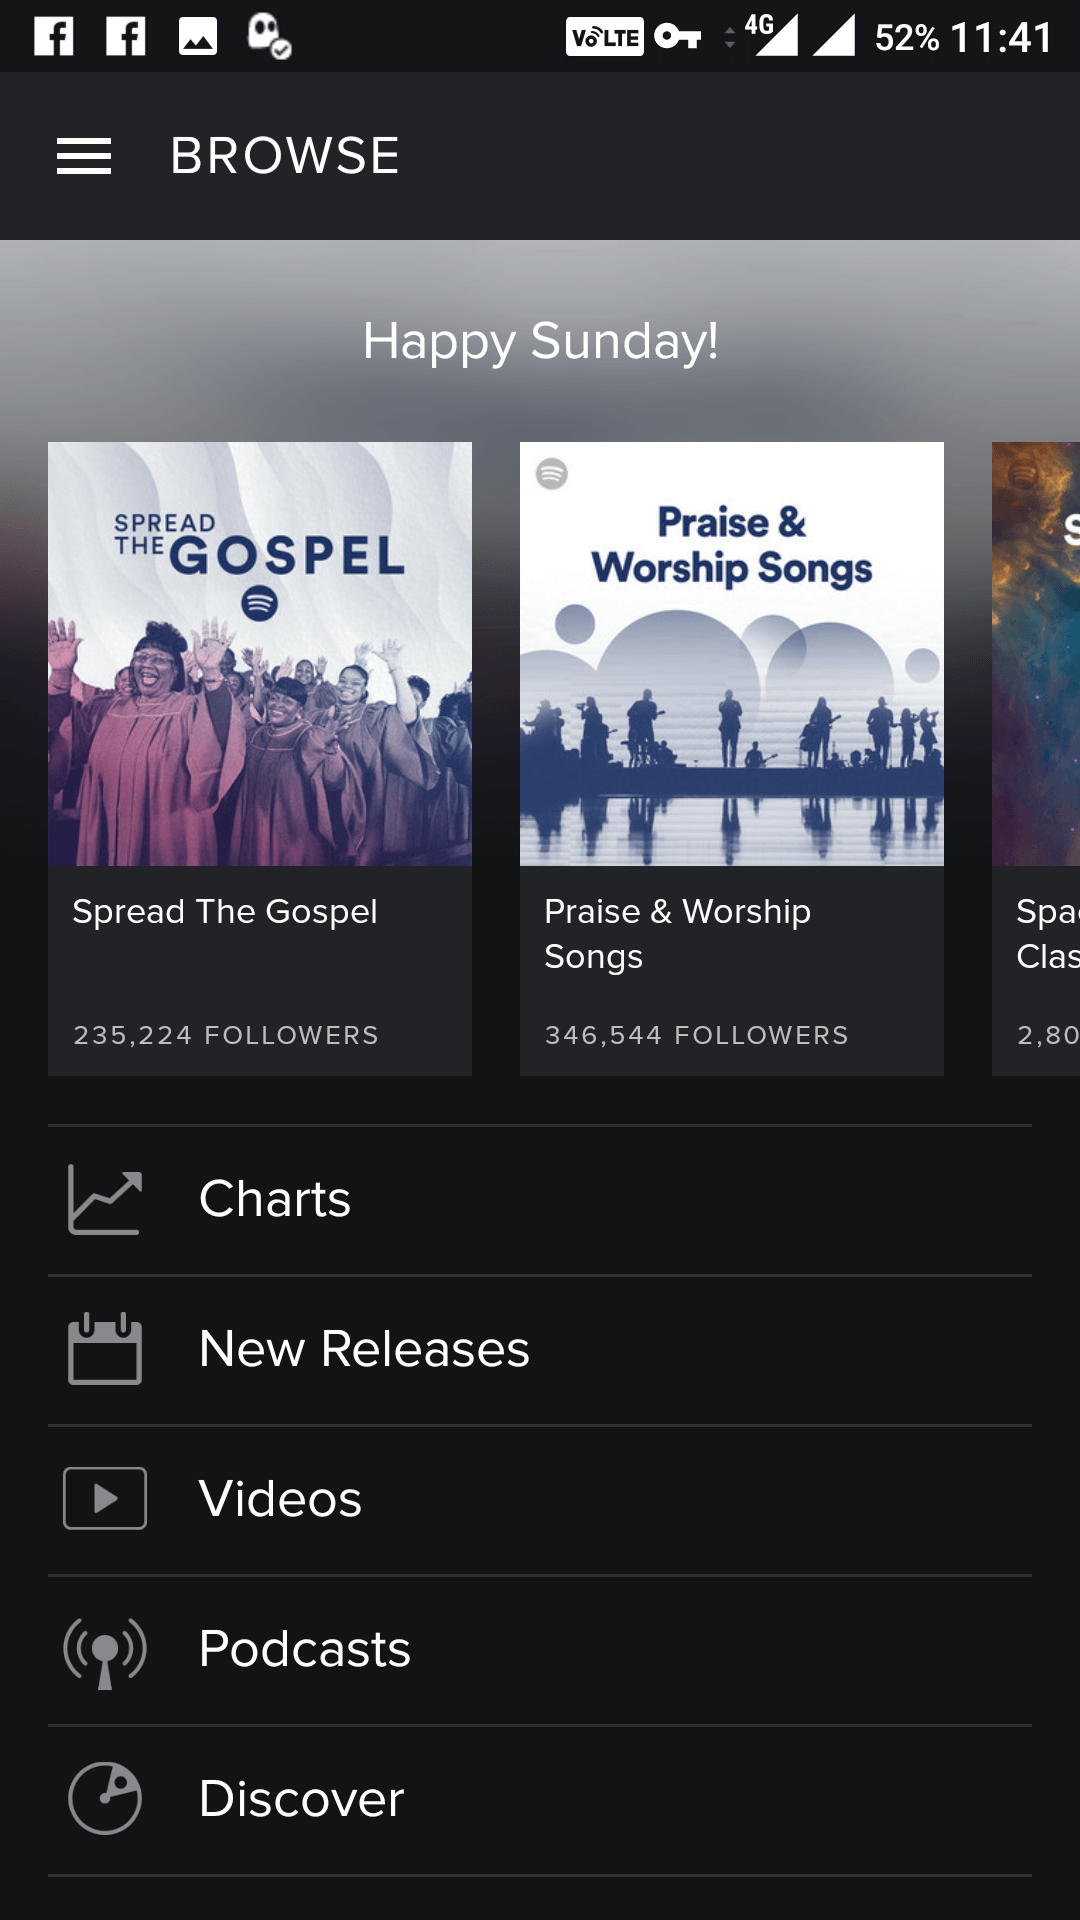Viewport: 1080px width, 1920px height.
Task: Select the partially visible third playlist cover
Action: tap(1036, 654)
